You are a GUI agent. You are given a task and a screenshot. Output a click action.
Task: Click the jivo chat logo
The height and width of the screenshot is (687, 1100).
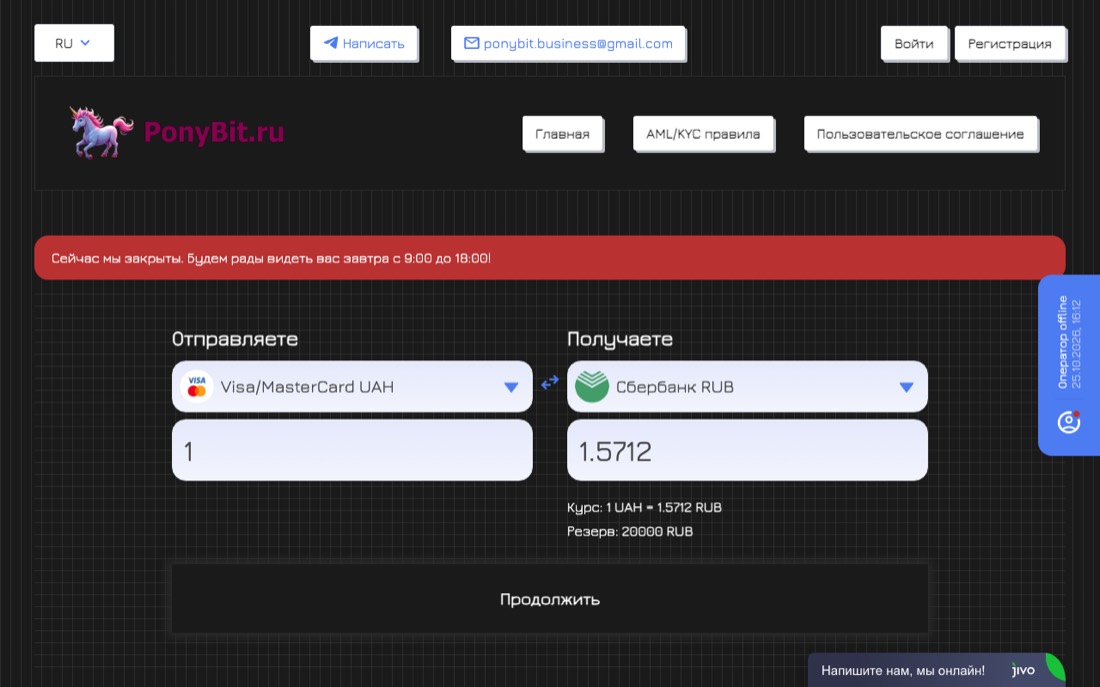1023,670
